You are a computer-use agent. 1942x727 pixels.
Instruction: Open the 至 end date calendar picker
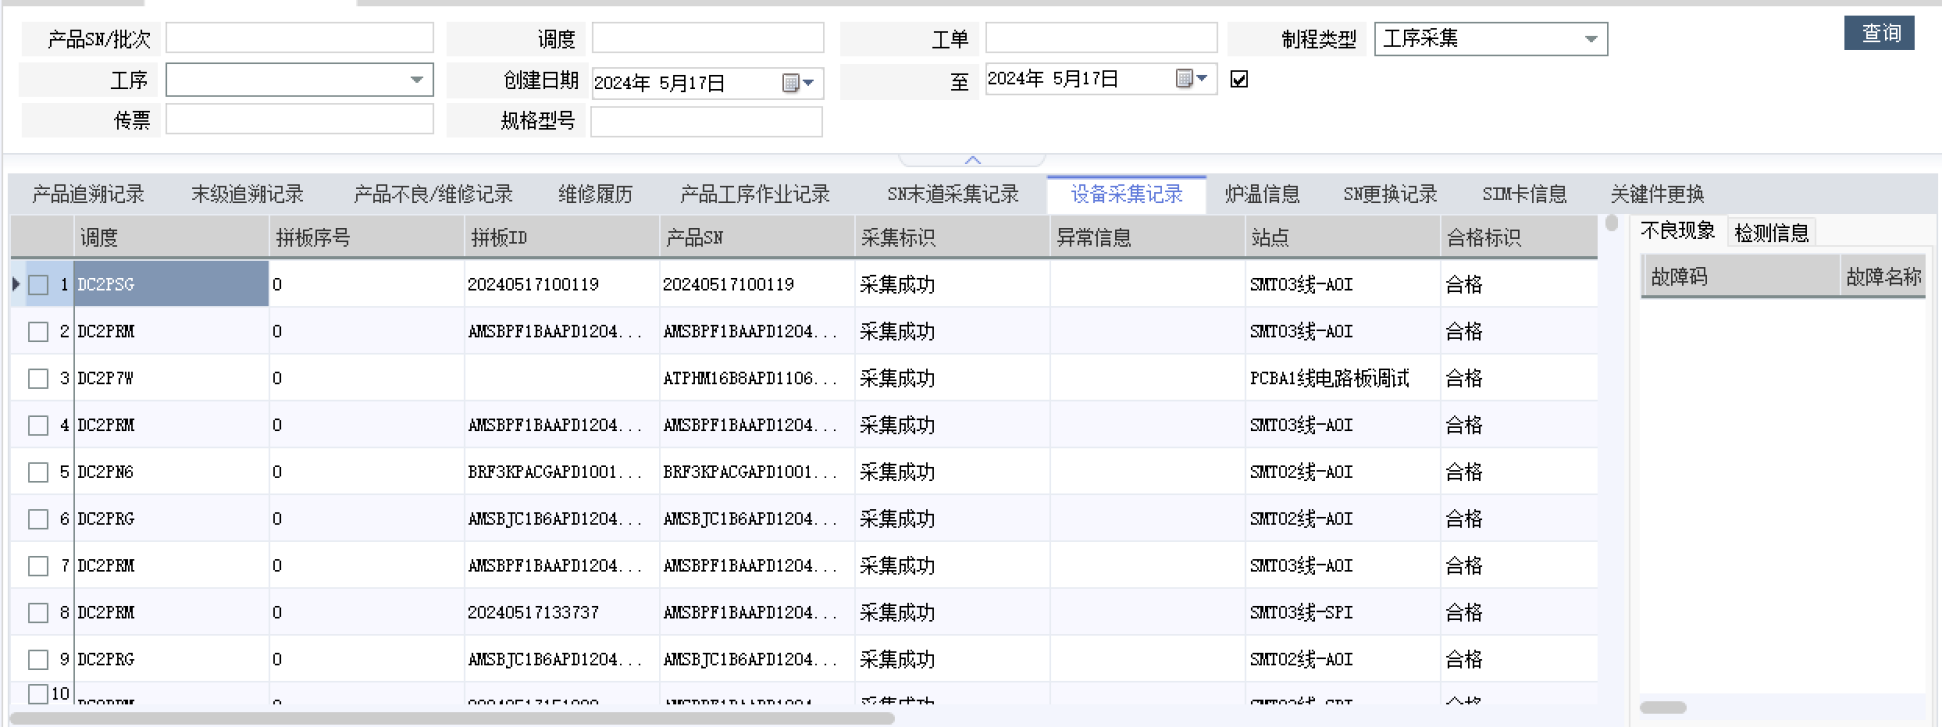(1191, 79)
